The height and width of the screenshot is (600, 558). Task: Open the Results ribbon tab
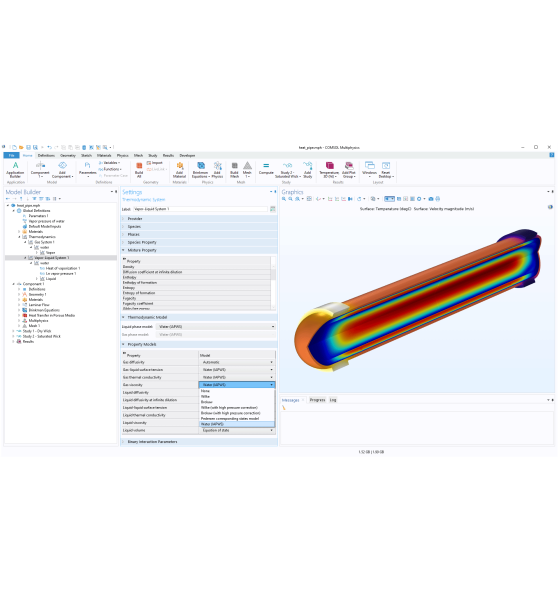(168, 156)
